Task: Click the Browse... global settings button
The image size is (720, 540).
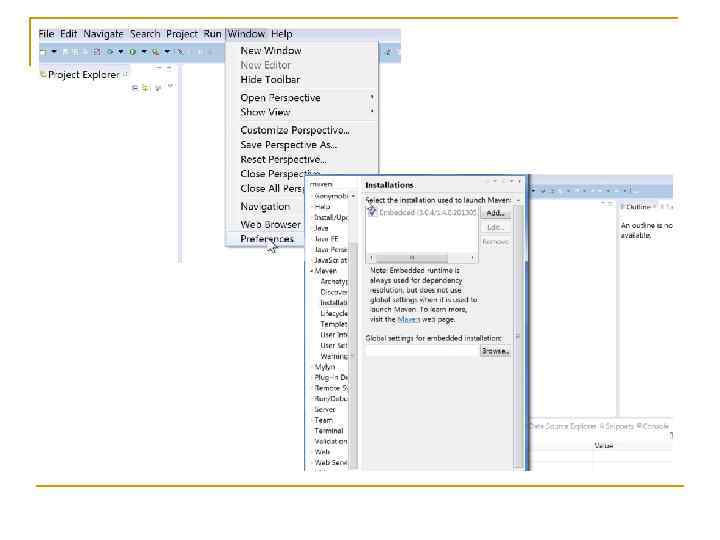Action: tap(495, 351)
